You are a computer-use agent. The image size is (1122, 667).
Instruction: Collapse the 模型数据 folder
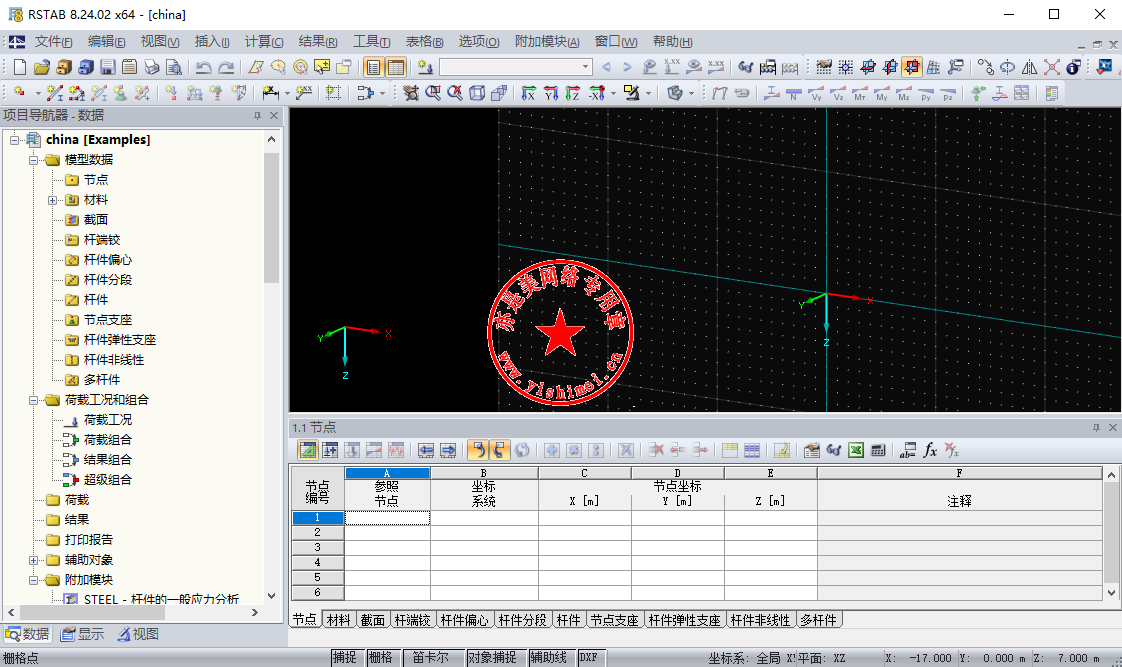coord(33,160)
